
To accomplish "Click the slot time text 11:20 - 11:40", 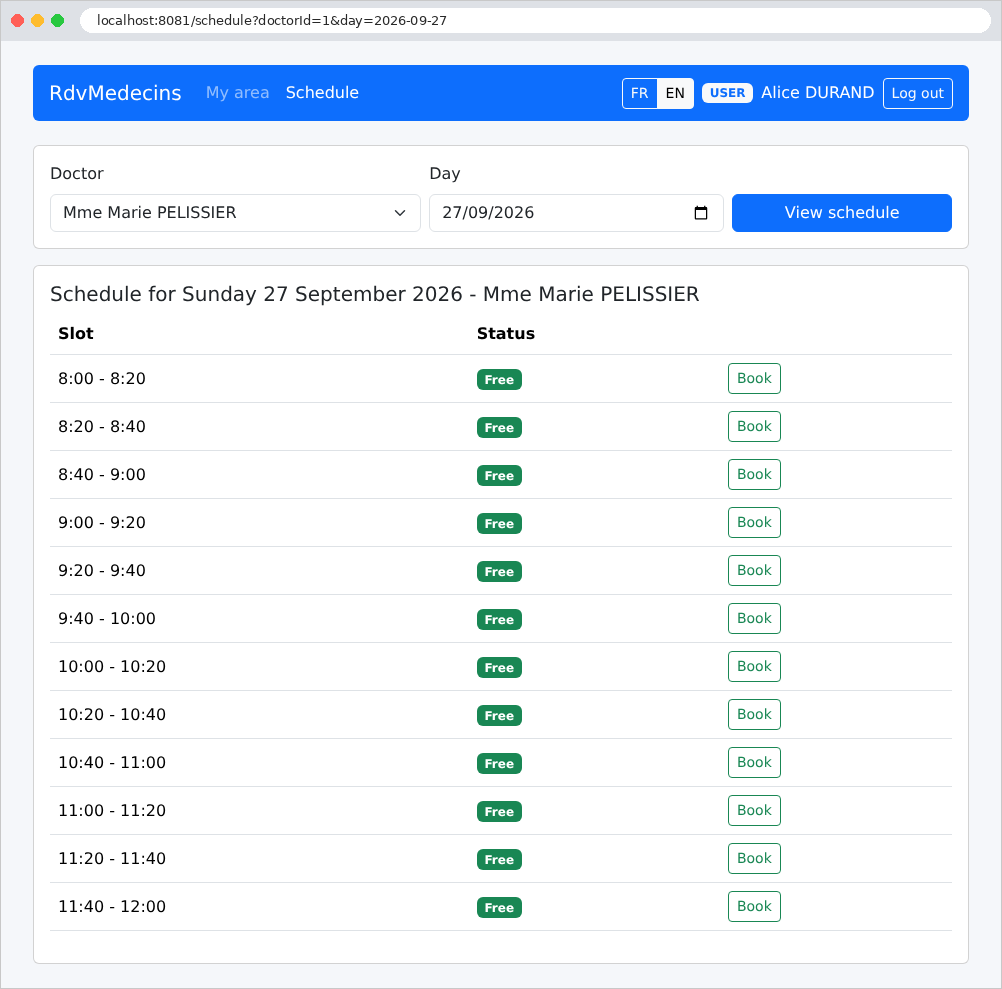I will coord(112,858).
